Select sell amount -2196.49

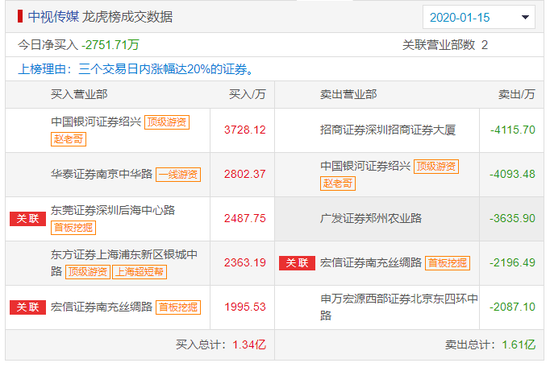pyautogui.click(x=512, y=262)
